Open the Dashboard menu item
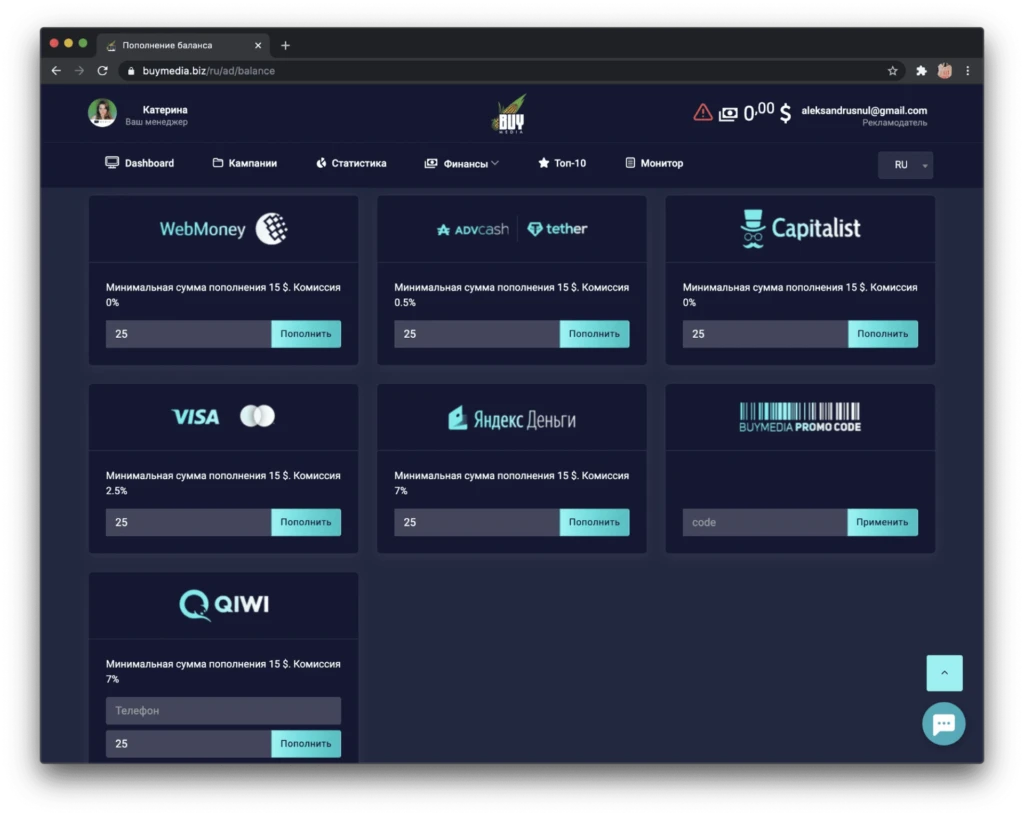 [140, 163]
